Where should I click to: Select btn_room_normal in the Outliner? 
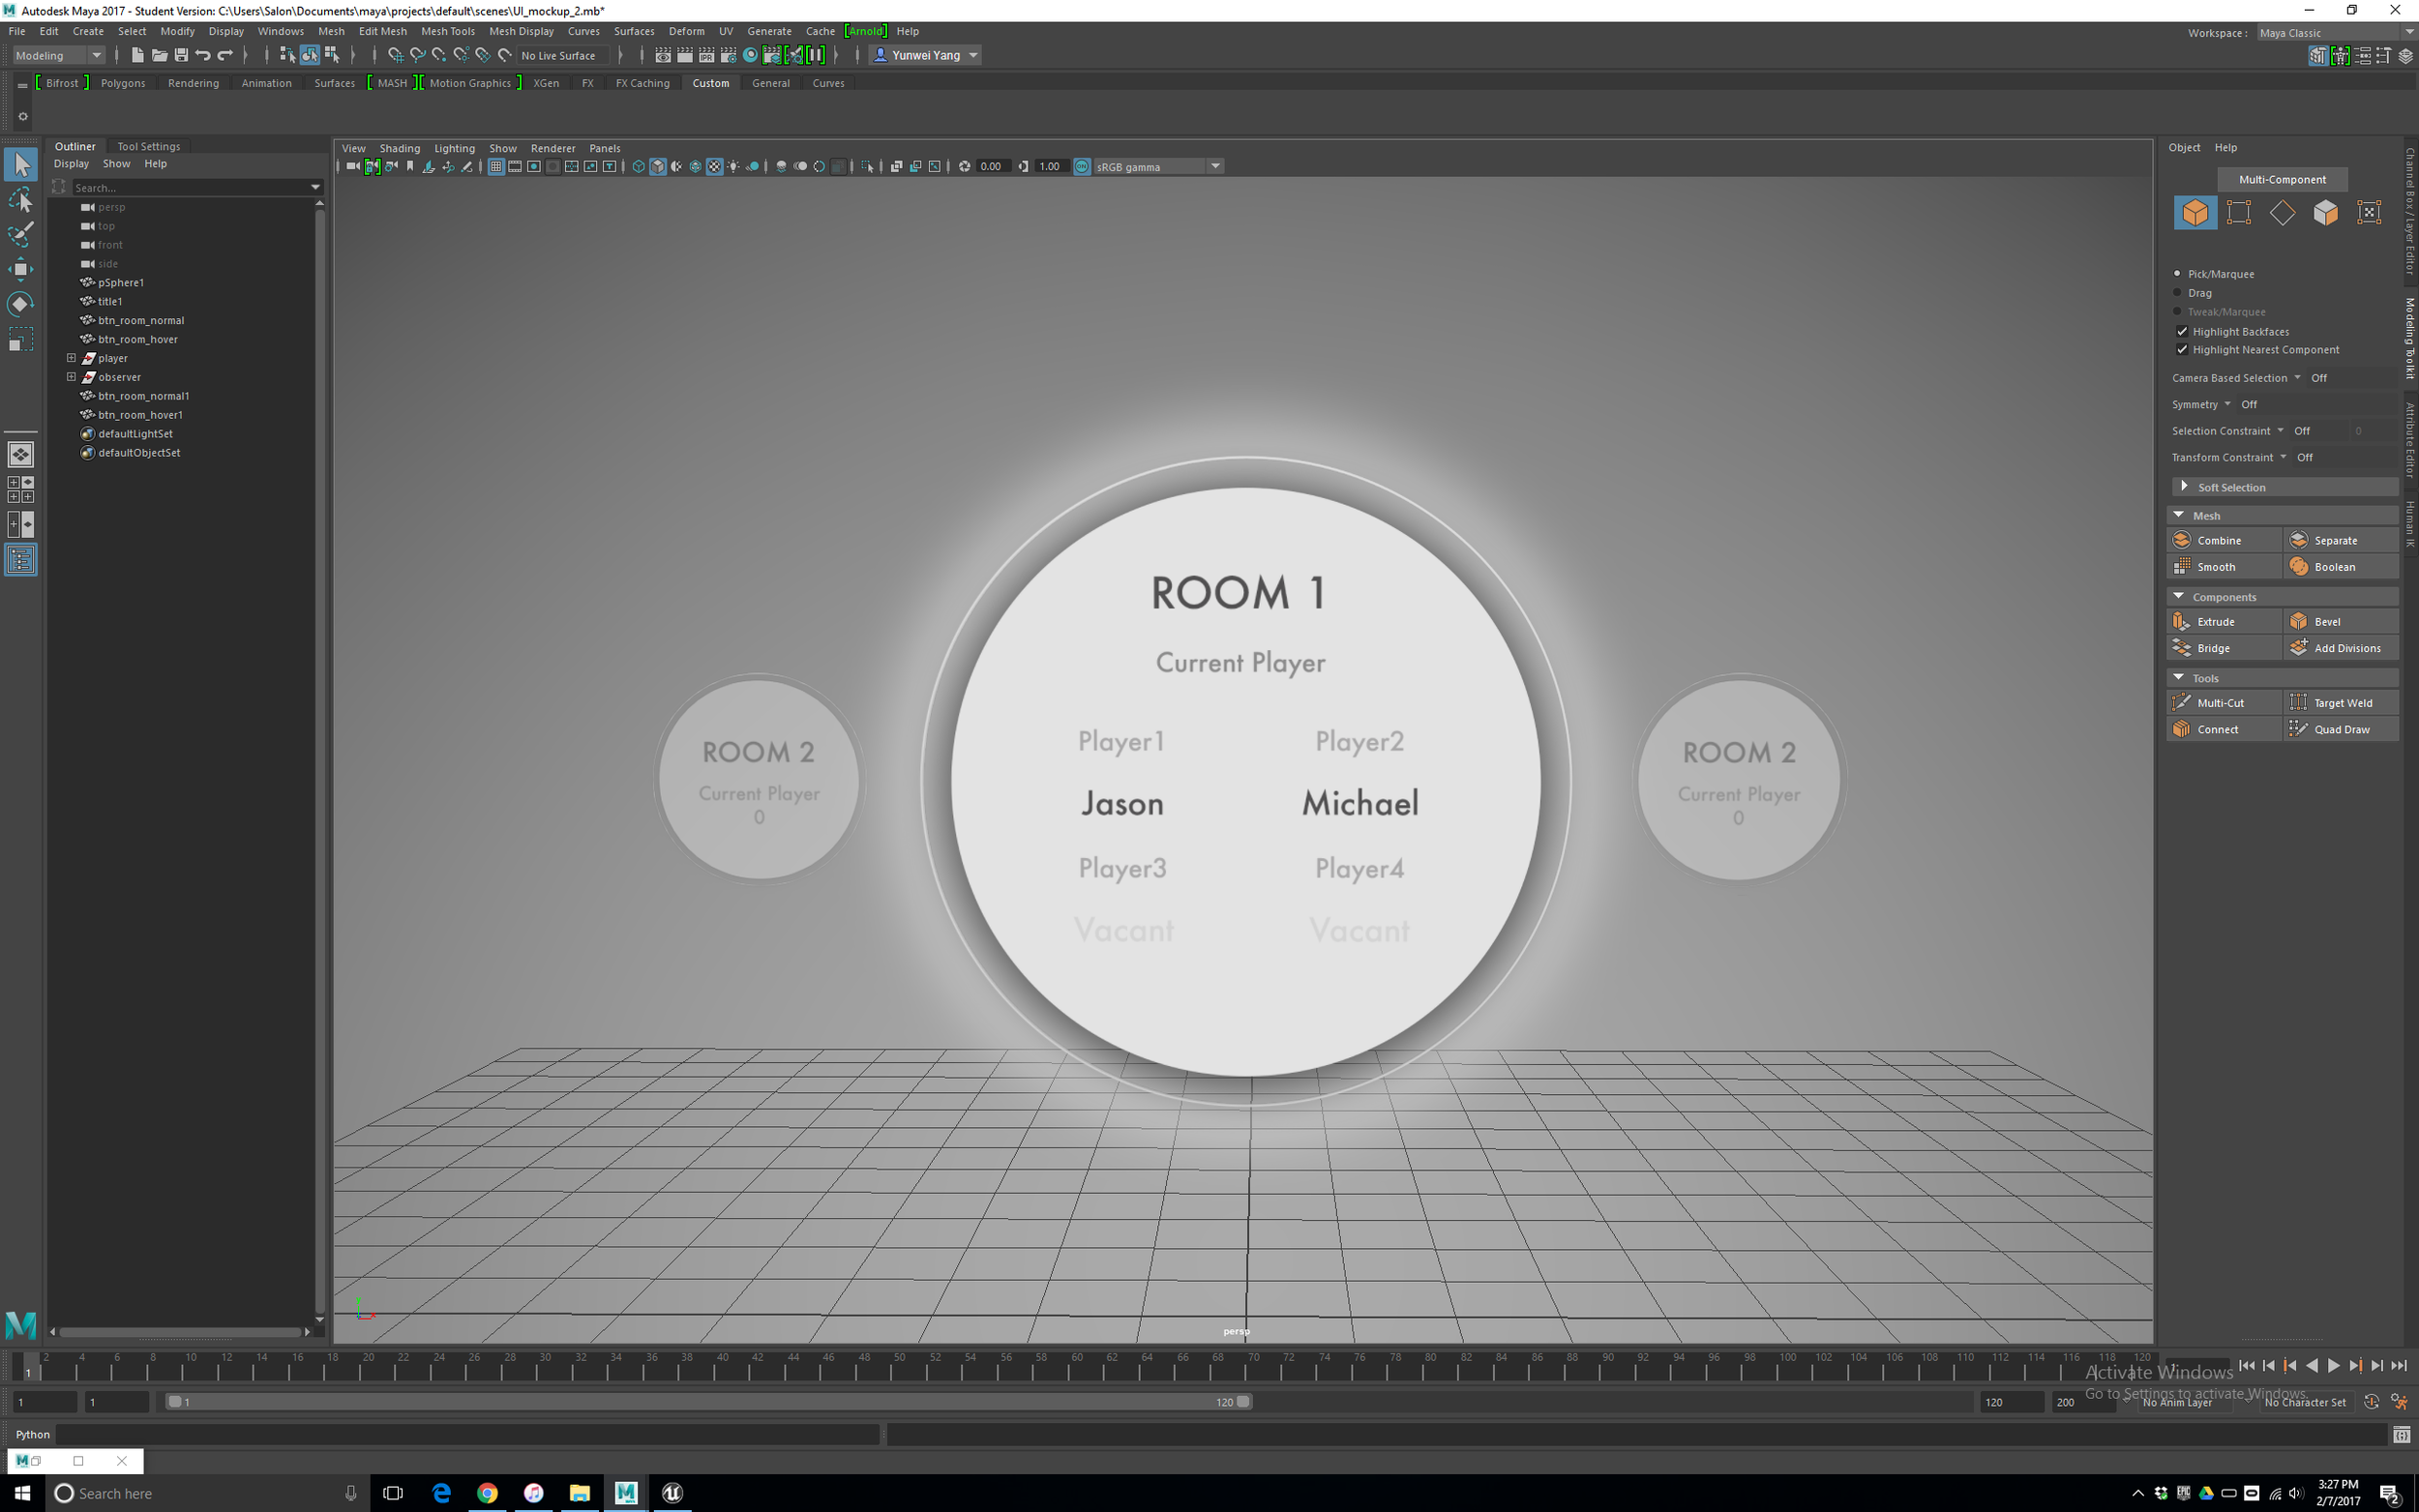pos(141,320)
